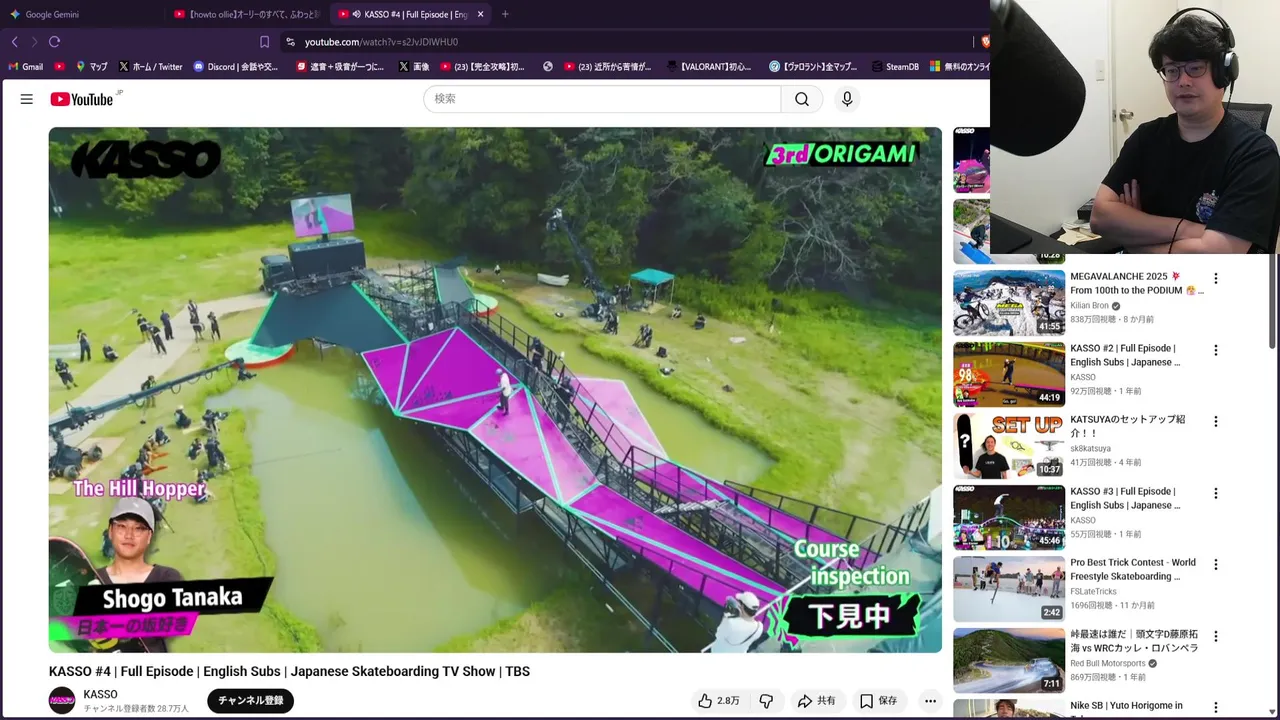Open 近所から苦情が bookmark
The height and width of the screenshot is (720, 1280).
(607, 67)
